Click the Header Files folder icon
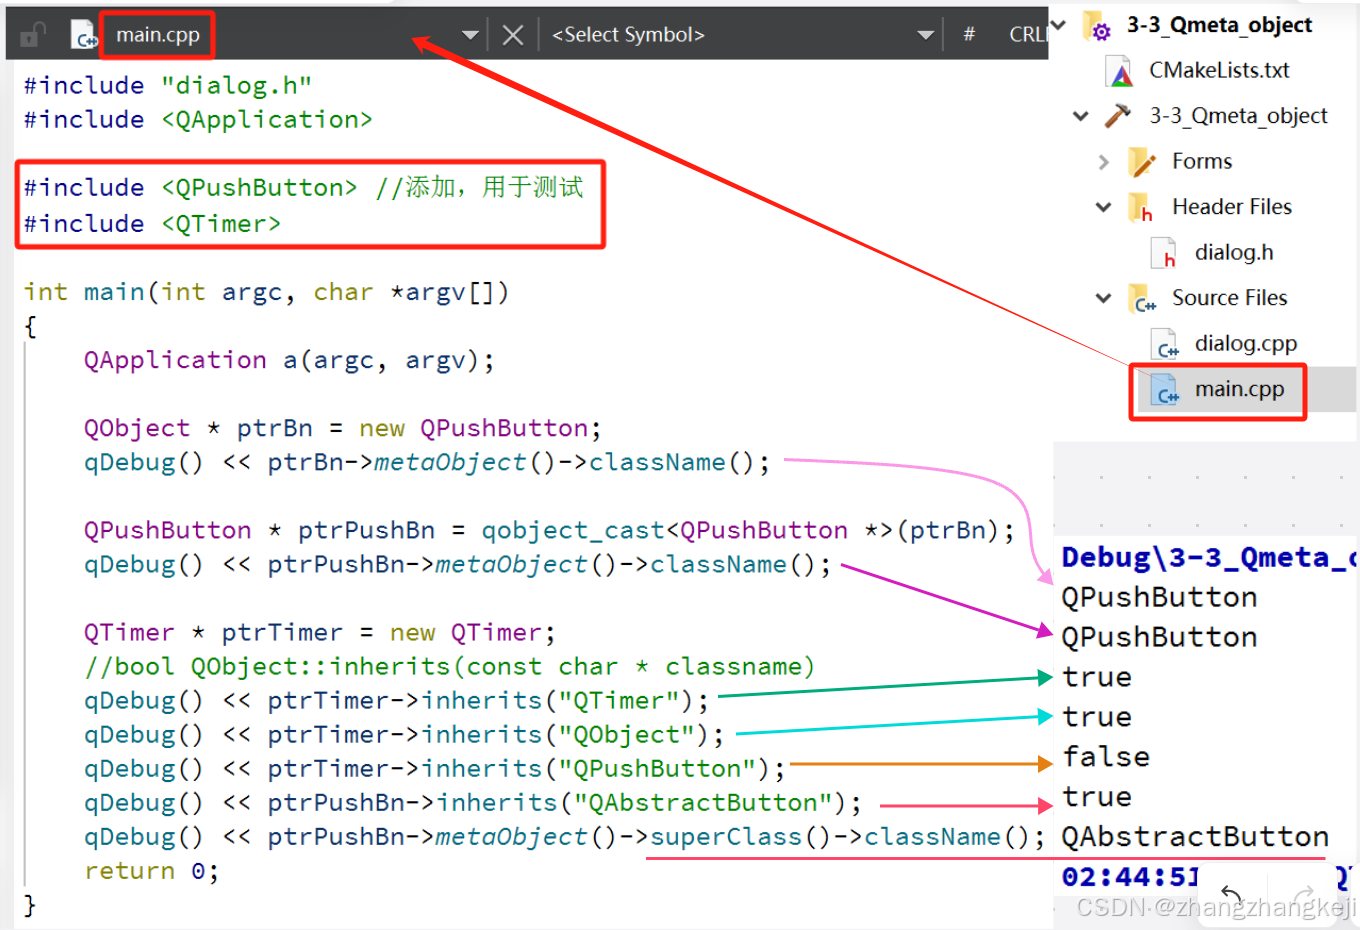 point(1142,208)
